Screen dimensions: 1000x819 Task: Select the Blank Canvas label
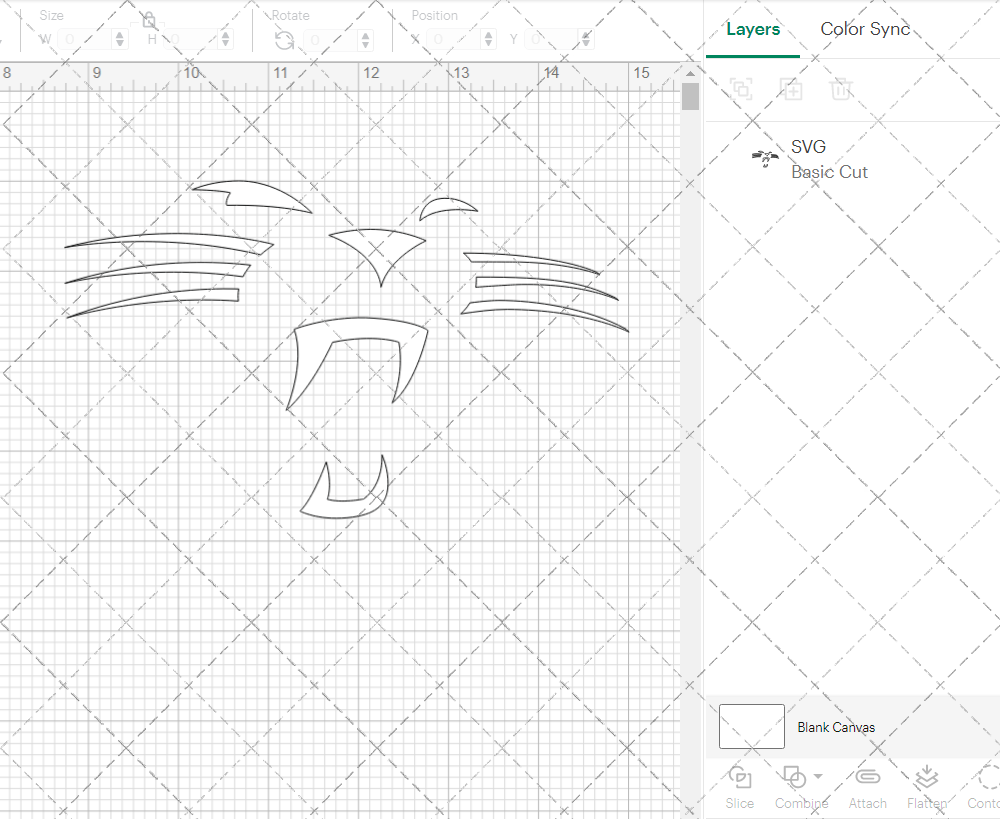(x=836, y=727)
